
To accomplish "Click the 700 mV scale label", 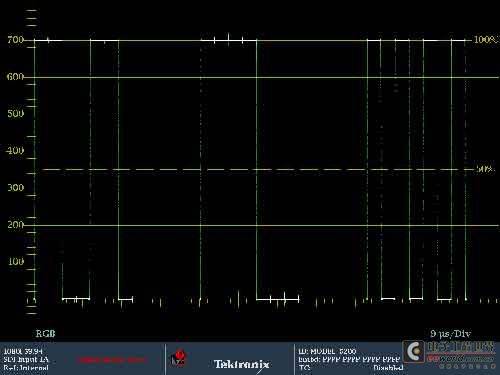I will click(15, 40).
